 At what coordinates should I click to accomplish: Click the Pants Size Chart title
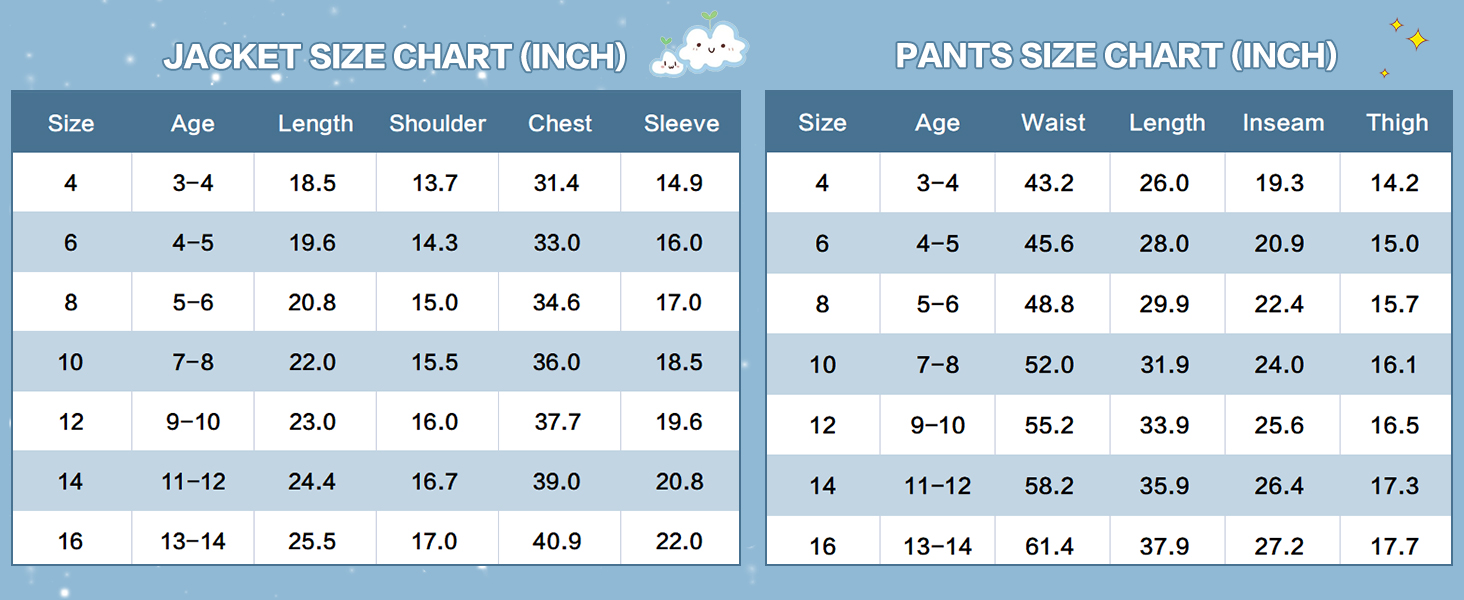coord(1116,56)
